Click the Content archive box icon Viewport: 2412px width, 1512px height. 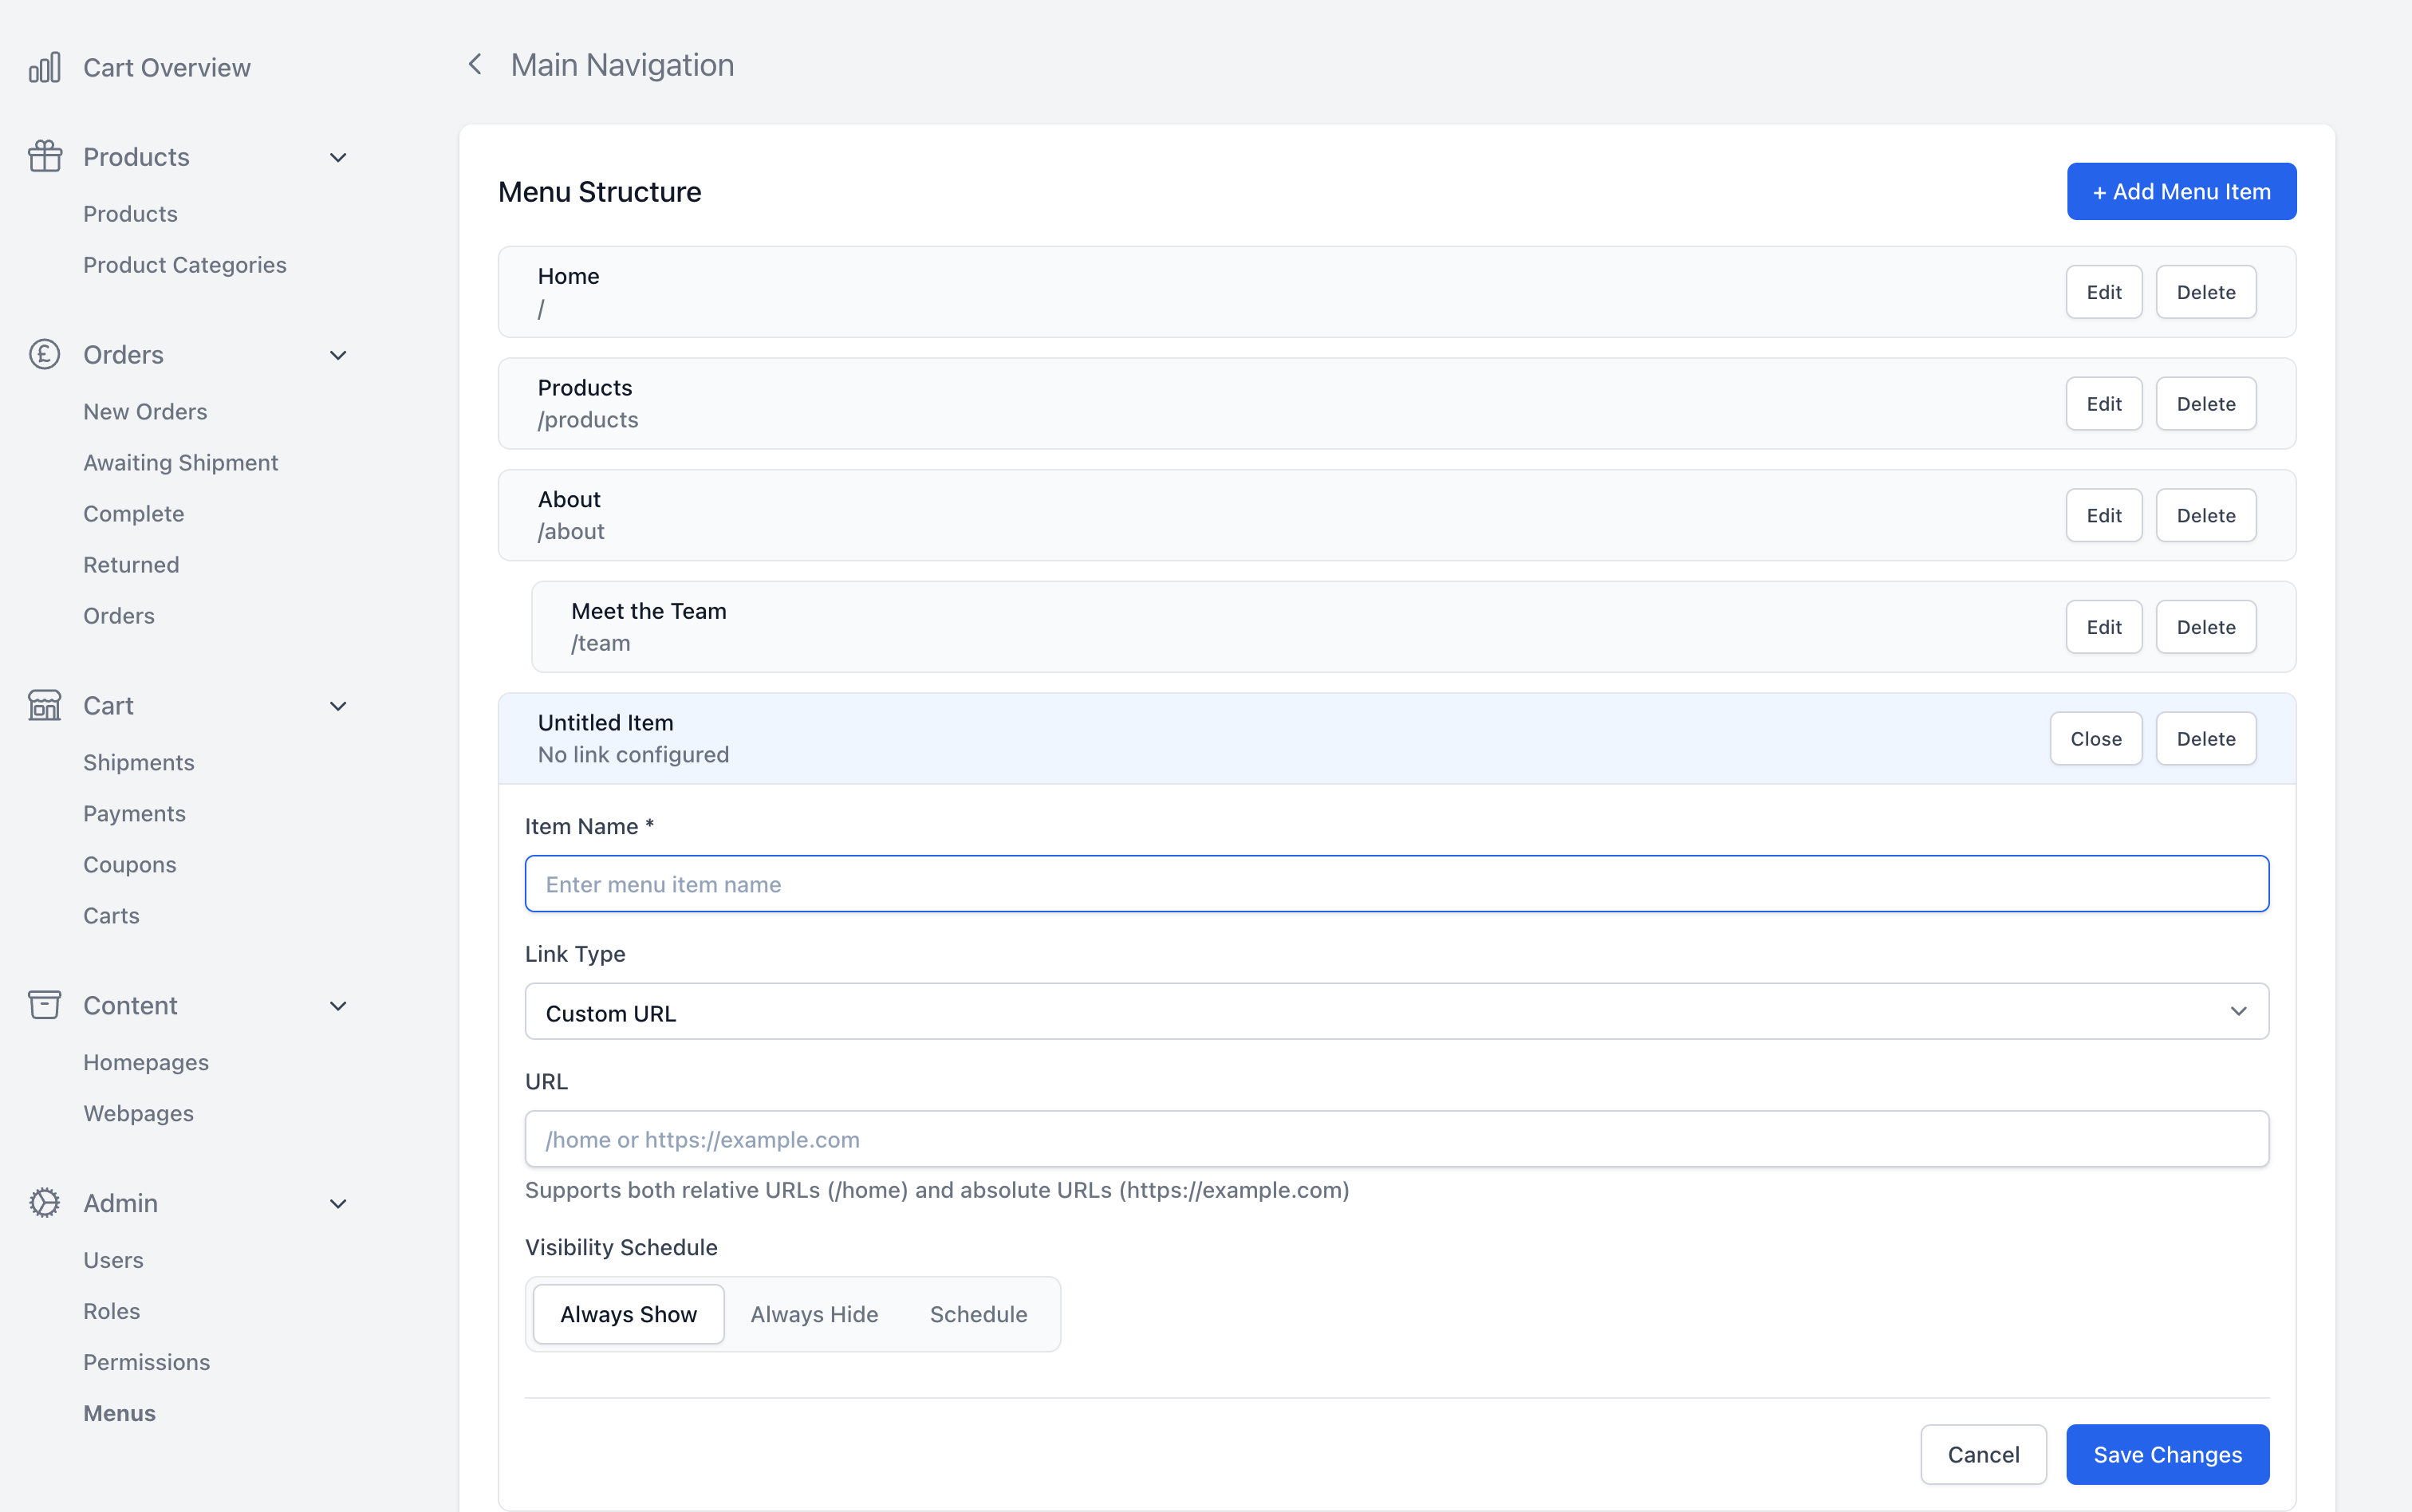click(44, 1005)
